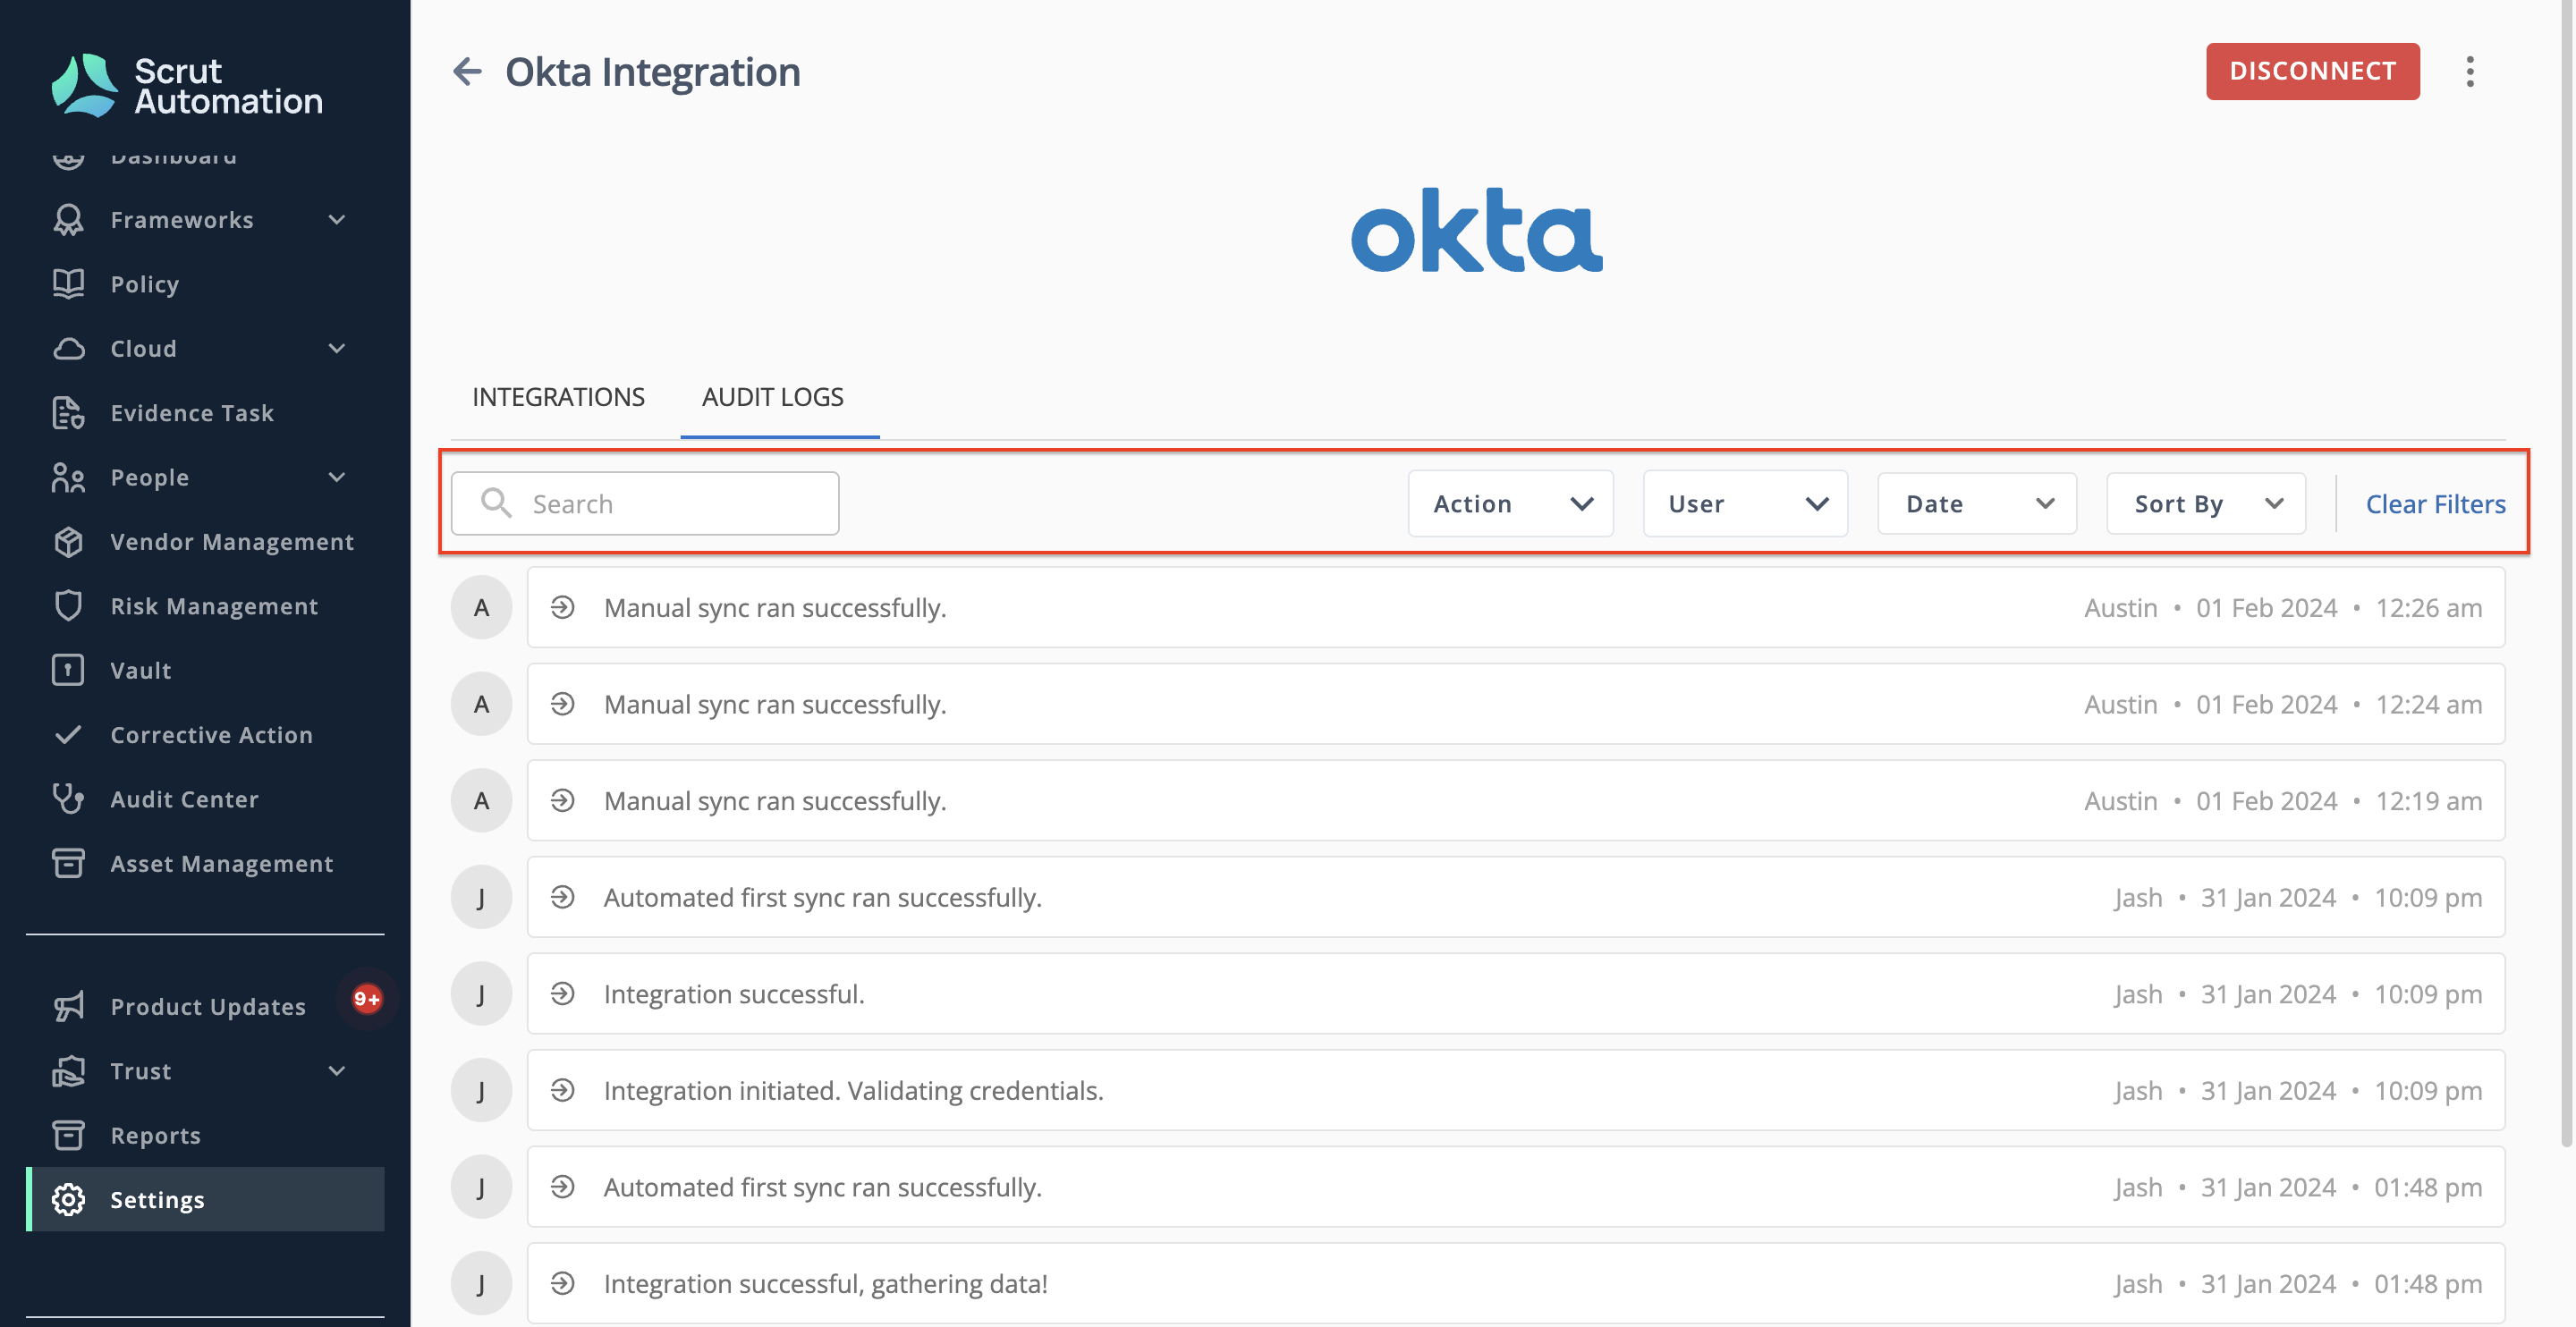Viewport: 2576px width, 1327px height.
Task: Click the Risk Management shield icon
Action: [68, 606]
